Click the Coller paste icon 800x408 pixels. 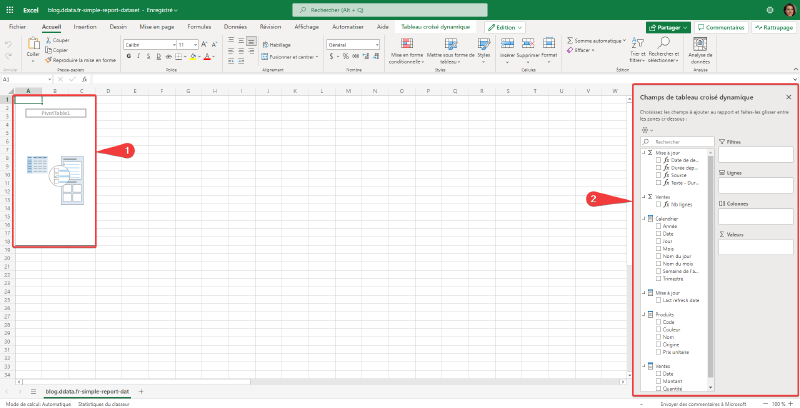point(33,44)
